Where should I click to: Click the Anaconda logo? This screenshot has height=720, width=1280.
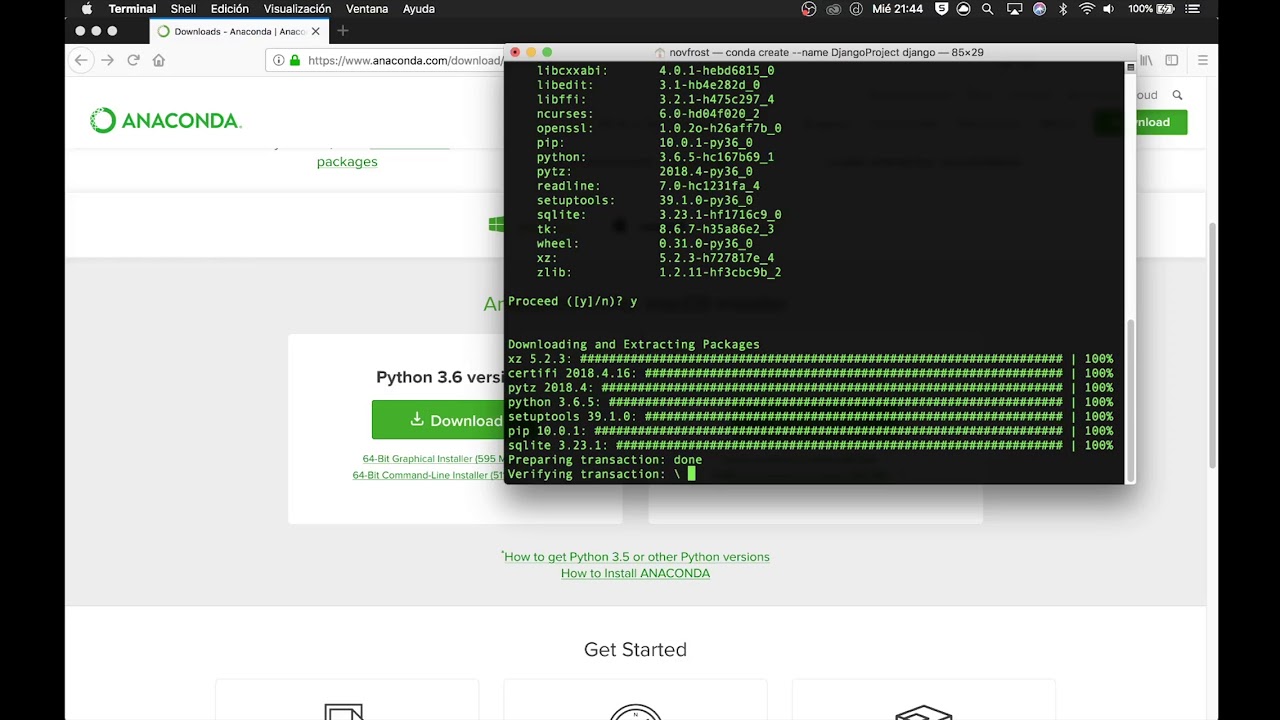165,121
